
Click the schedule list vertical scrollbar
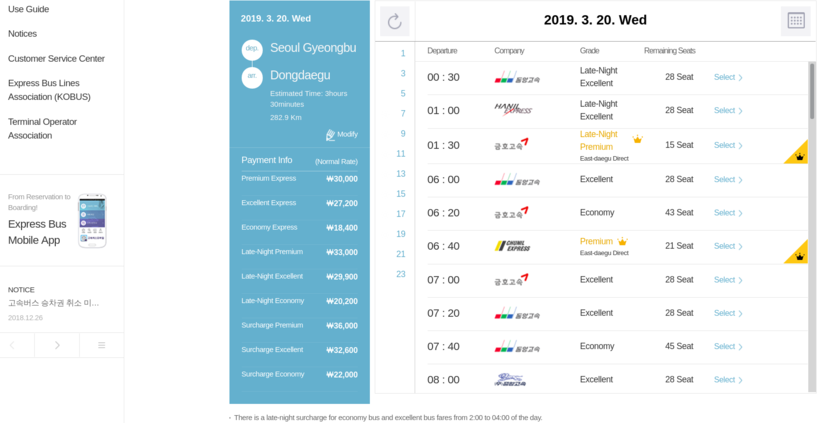click(x=812, y=90)
